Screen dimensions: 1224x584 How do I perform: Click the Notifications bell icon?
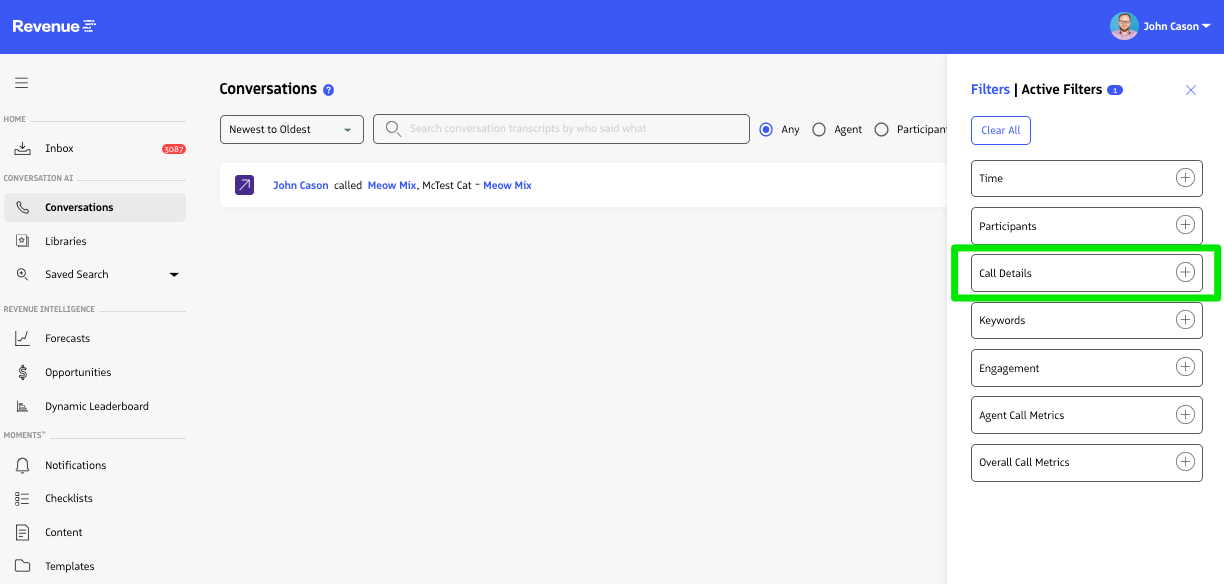point(22,465)
